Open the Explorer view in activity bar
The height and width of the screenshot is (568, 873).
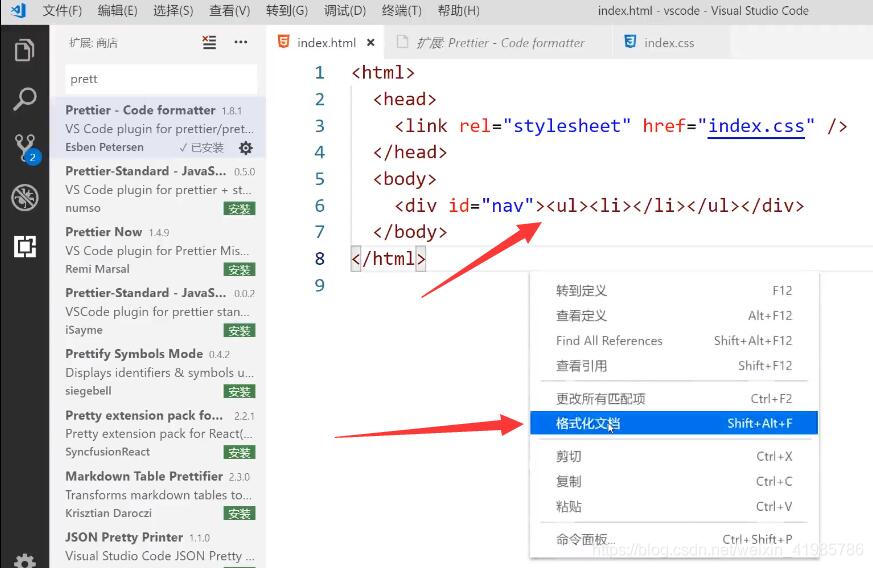coord(24,50)
